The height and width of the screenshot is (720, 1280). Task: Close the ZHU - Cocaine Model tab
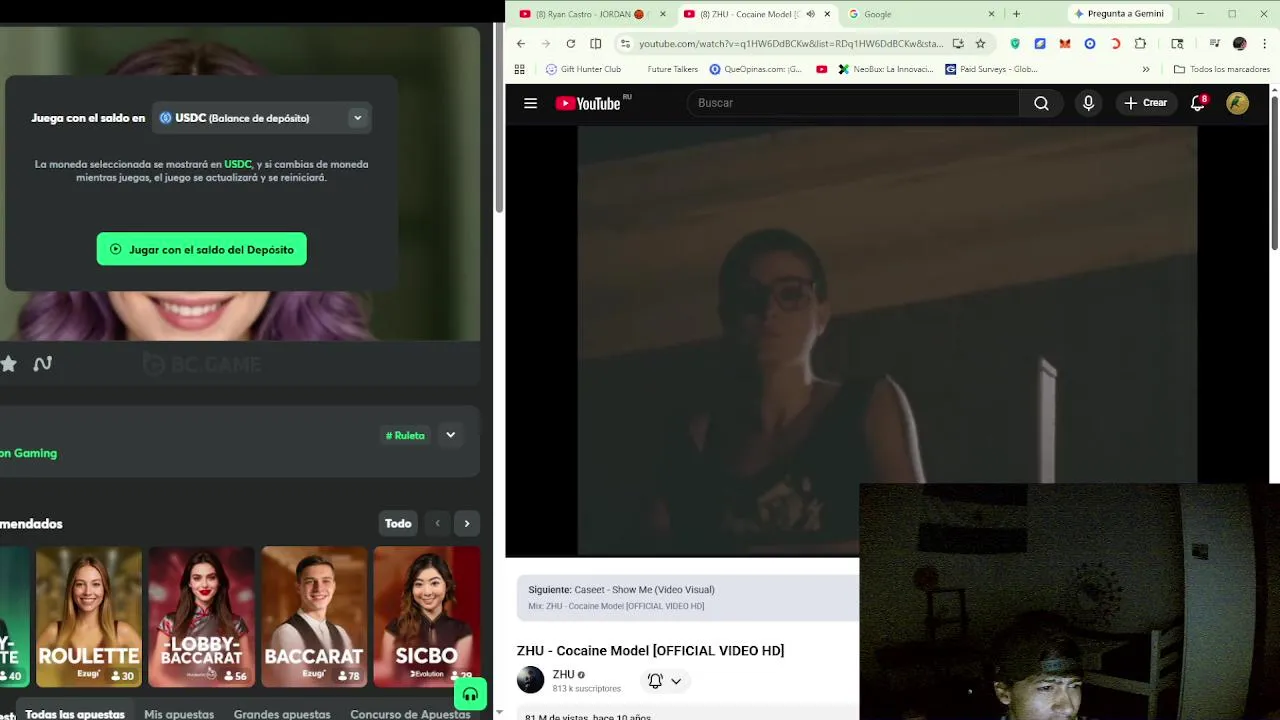827,14
